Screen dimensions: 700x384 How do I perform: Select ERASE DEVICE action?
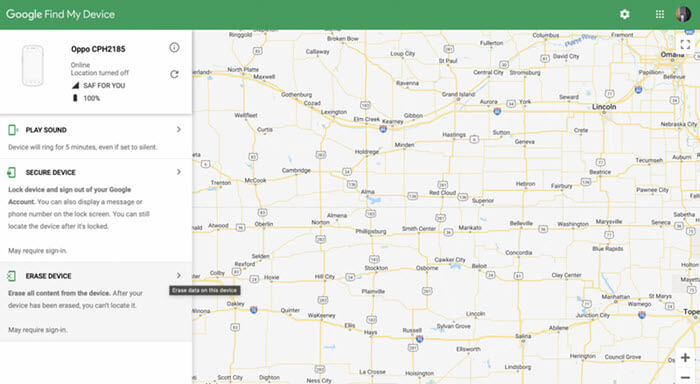pyautogui.click(x=48, y=276)
